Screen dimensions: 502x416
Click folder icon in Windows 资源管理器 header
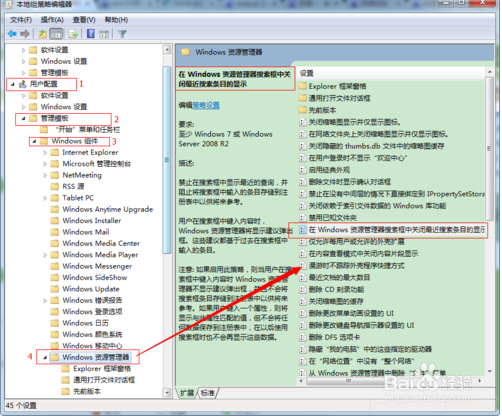click(x=186, y=52)
